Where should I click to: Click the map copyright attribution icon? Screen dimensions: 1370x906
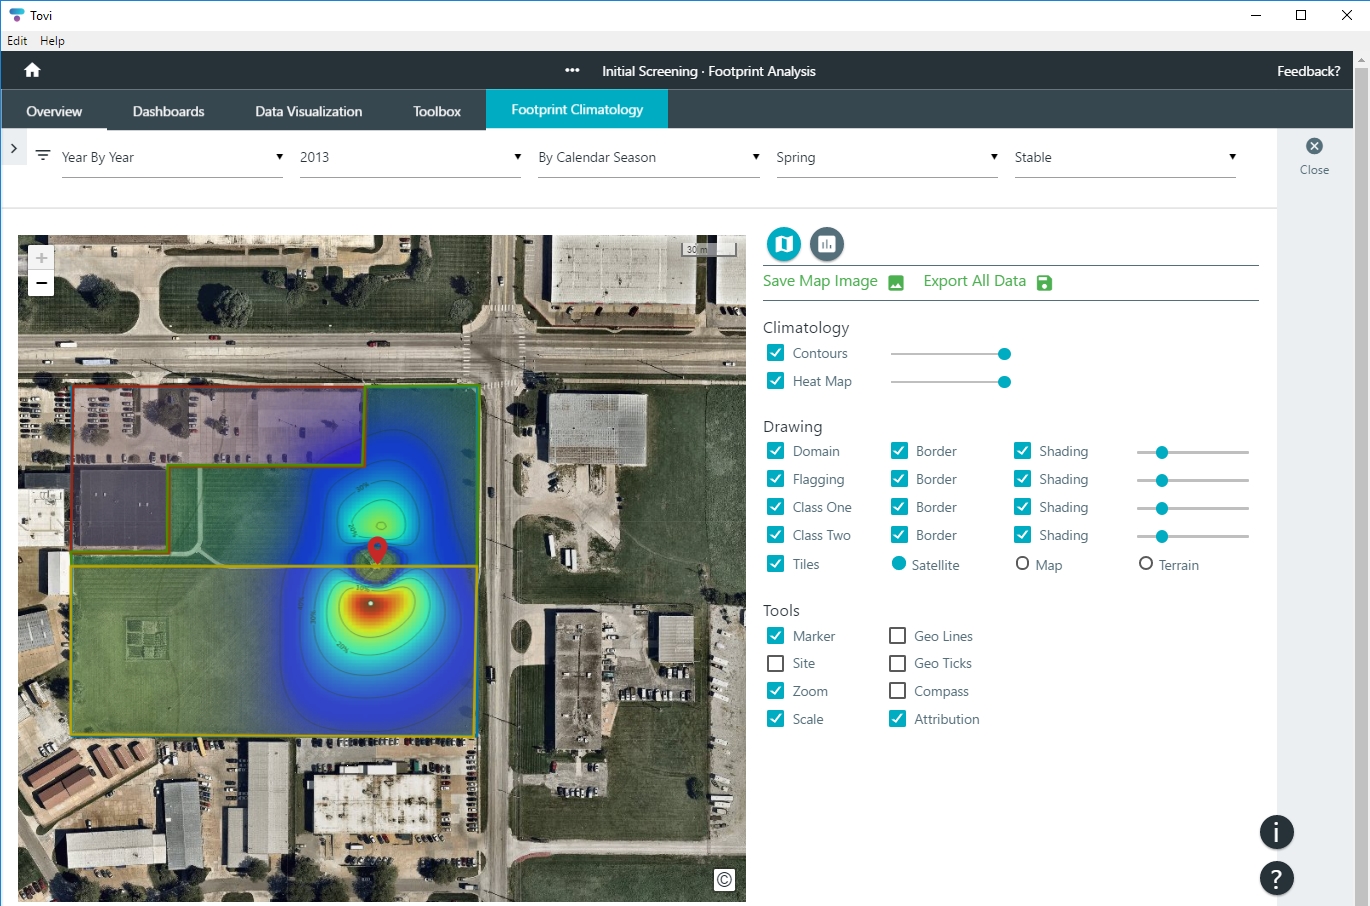tap(724, 879)
